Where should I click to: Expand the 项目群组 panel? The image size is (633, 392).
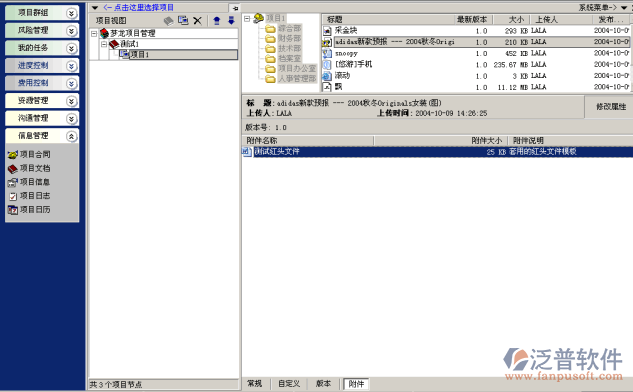(71, 13)
